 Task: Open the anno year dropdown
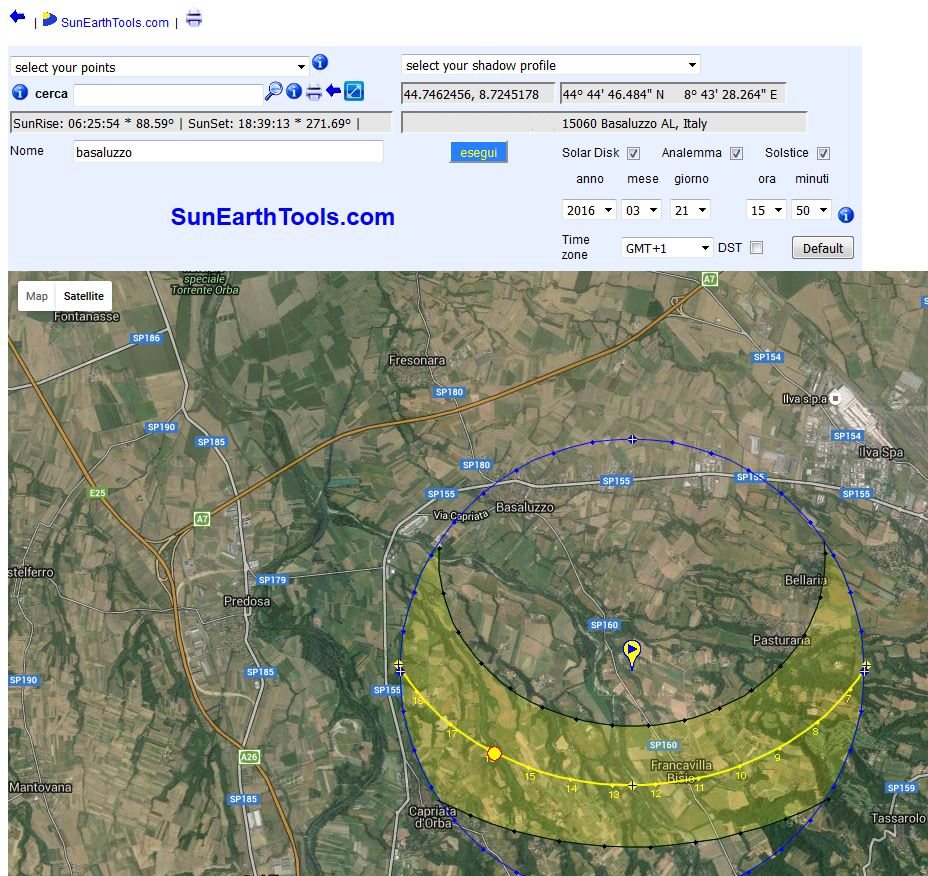[590, 210]
